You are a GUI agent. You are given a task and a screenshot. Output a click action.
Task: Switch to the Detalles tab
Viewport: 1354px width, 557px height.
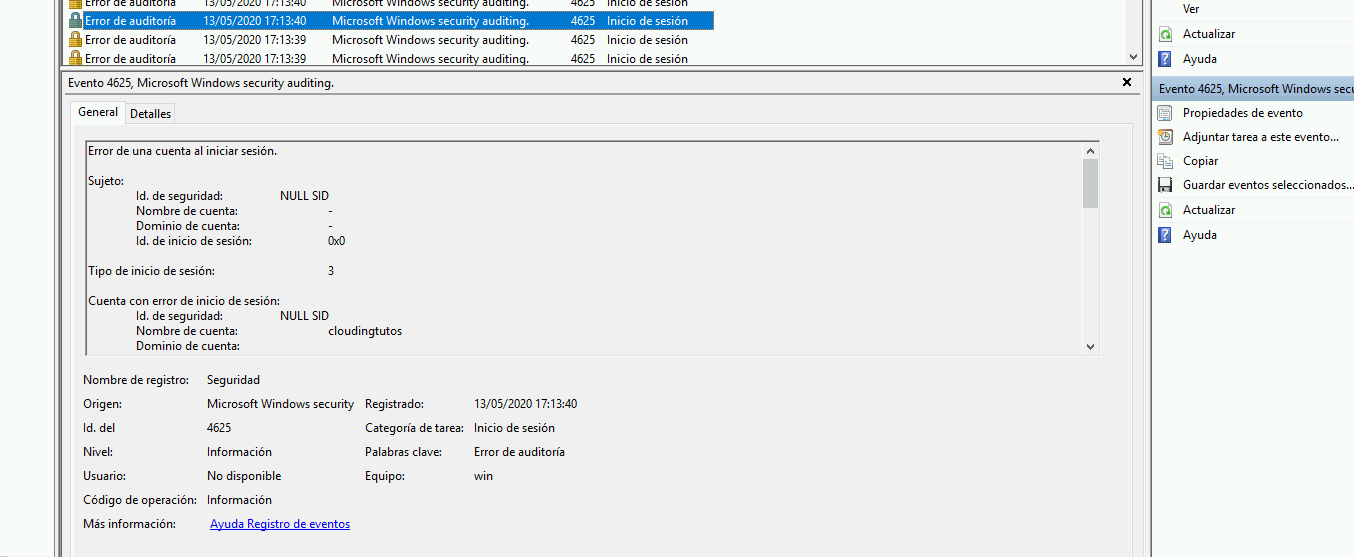point(150,114)
